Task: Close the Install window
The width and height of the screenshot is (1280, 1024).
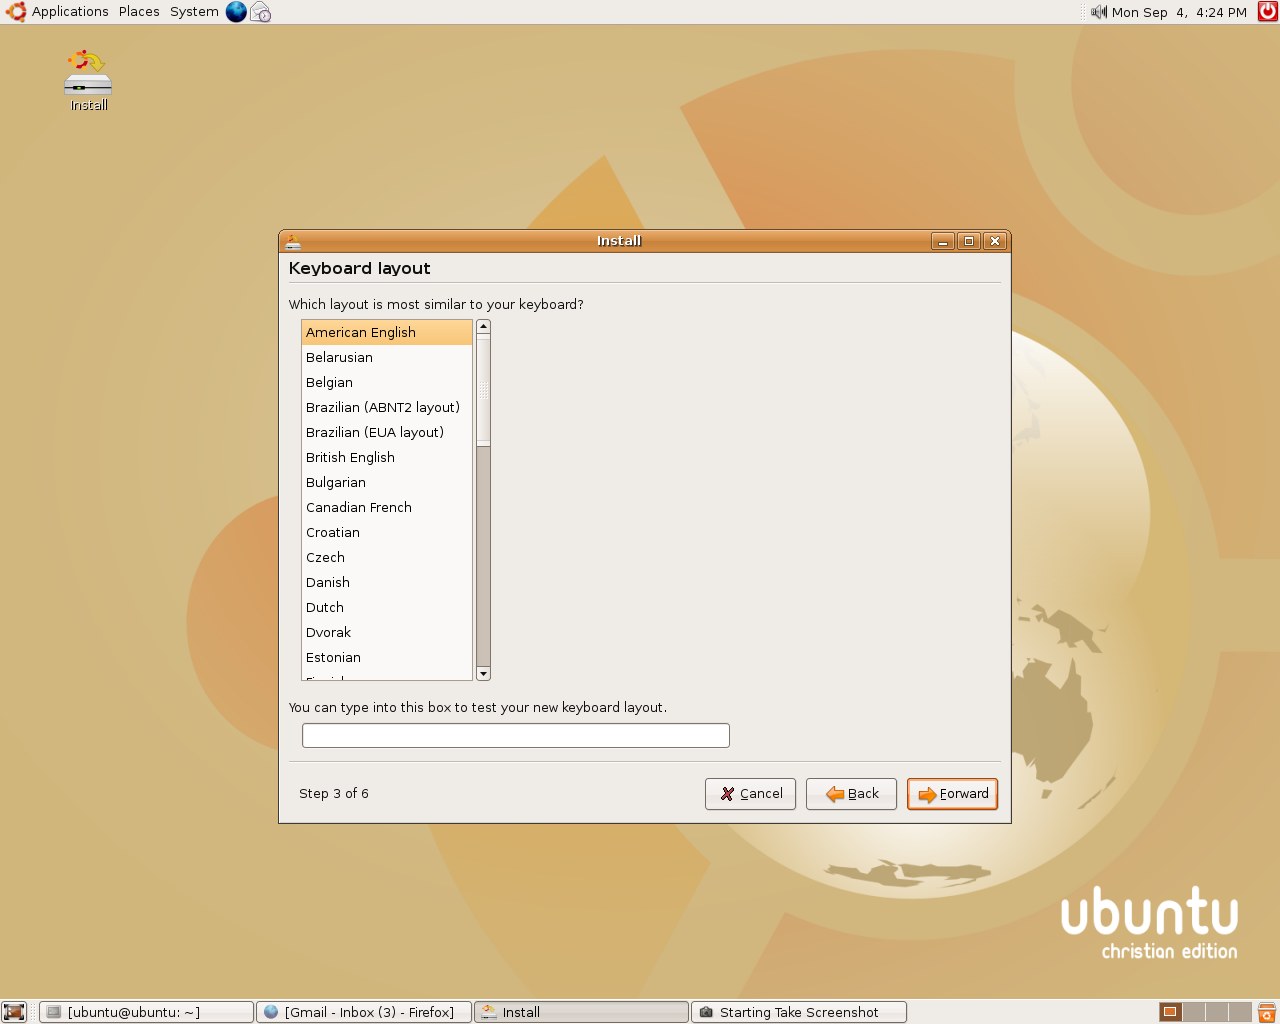Action: [994, 241]
